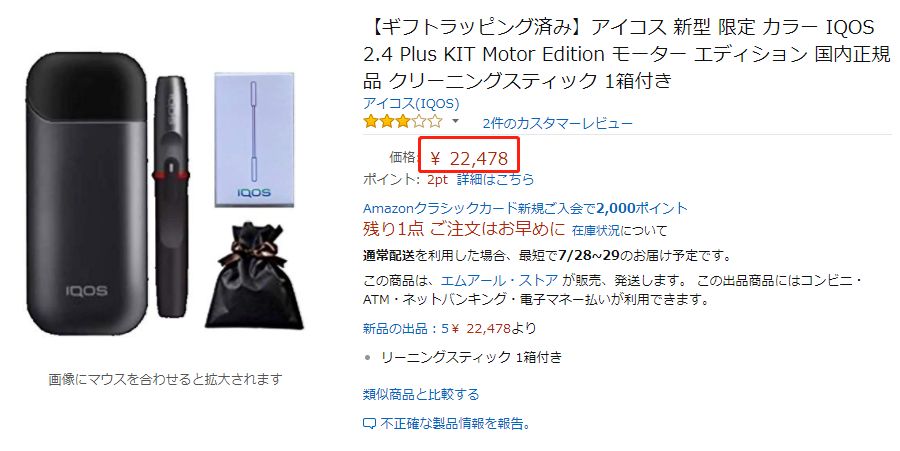Click the 画像にマウスを合わせると拡大されます caption
This screenshot has width=900, height=451.
[165, 379]
